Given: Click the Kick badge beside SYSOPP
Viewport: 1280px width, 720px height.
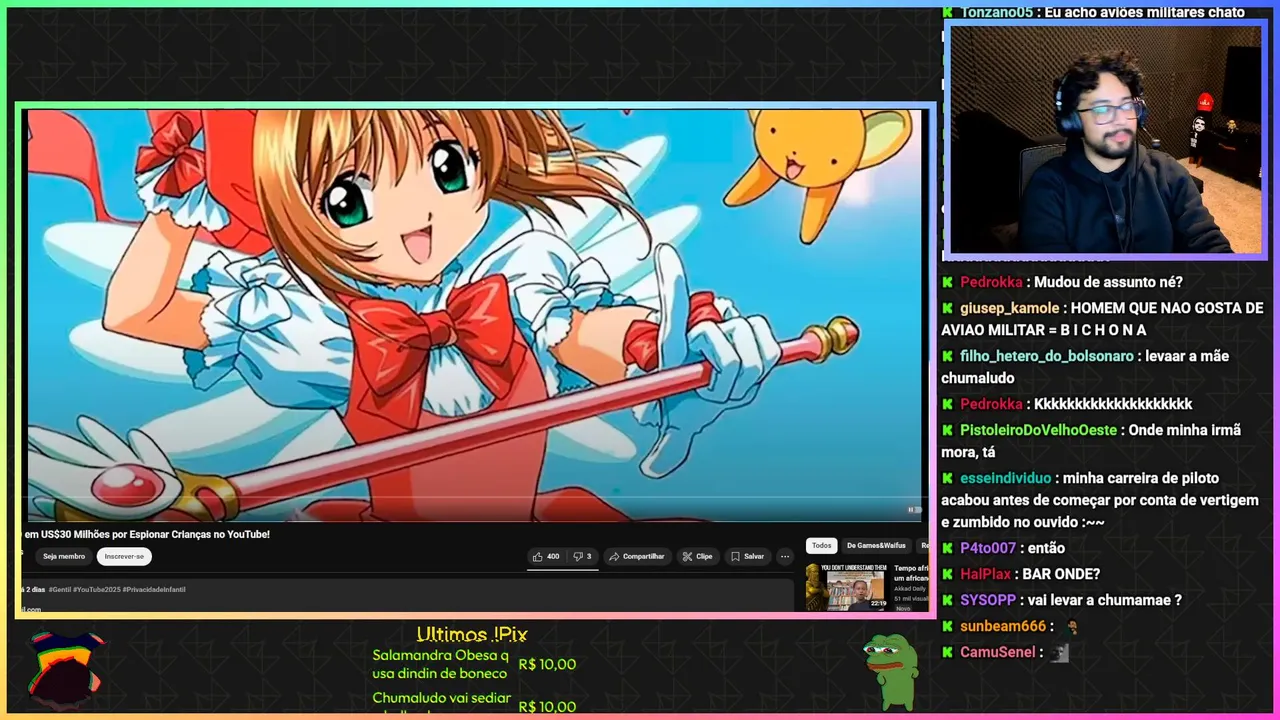Looking at the screenshot, I should pyautogui.click(x=947, y=600).
